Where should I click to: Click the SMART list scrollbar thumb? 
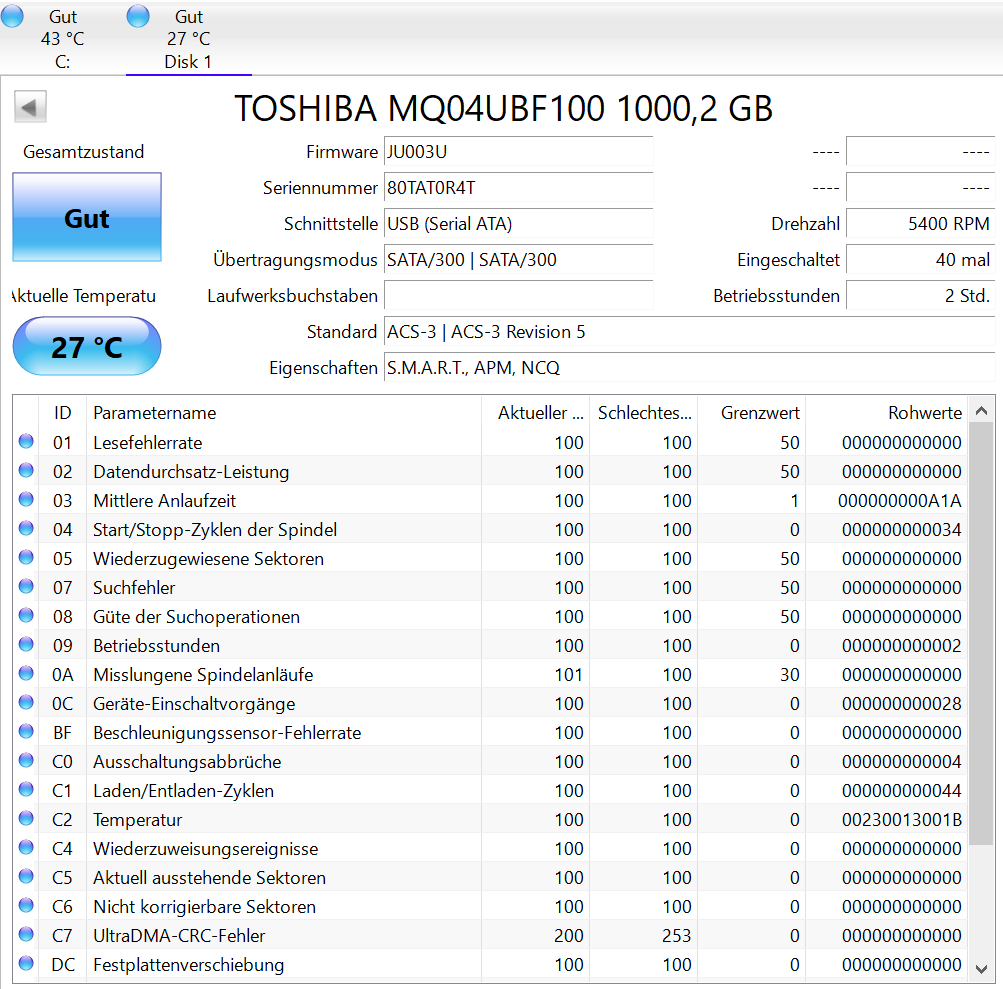point(981,633)
